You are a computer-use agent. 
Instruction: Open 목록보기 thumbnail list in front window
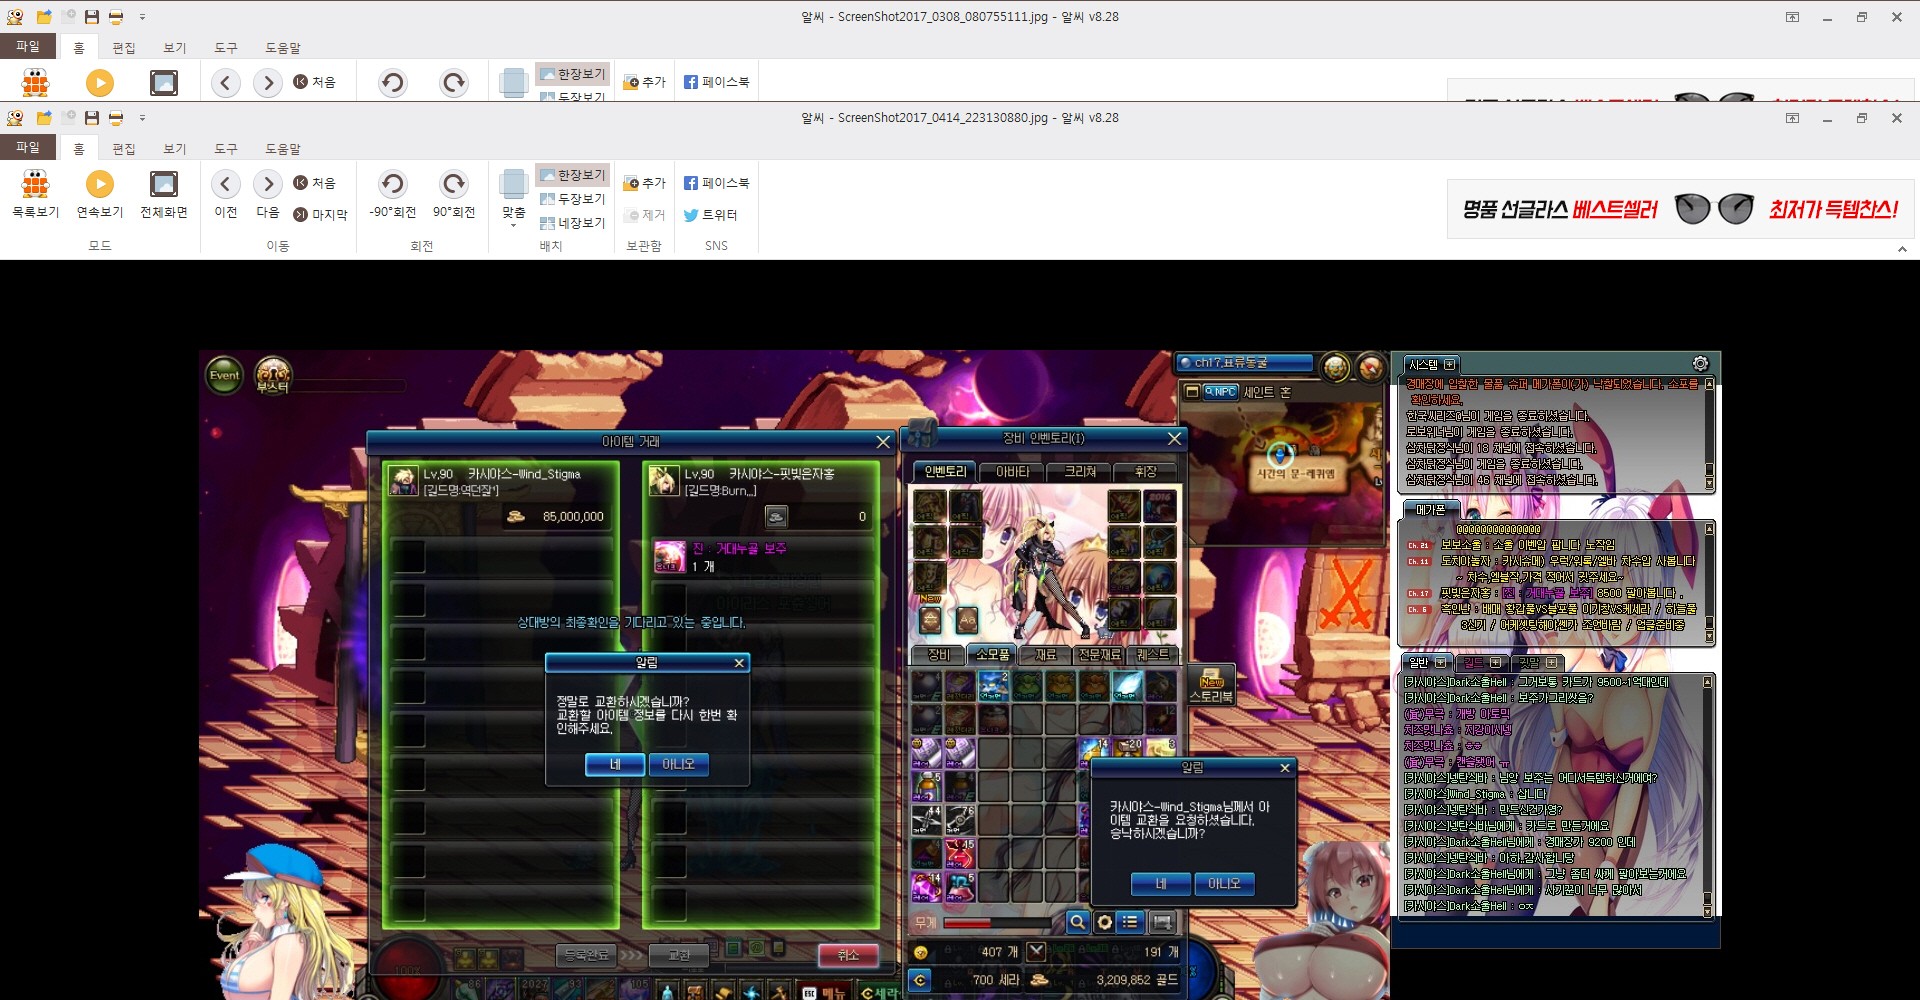36,194
